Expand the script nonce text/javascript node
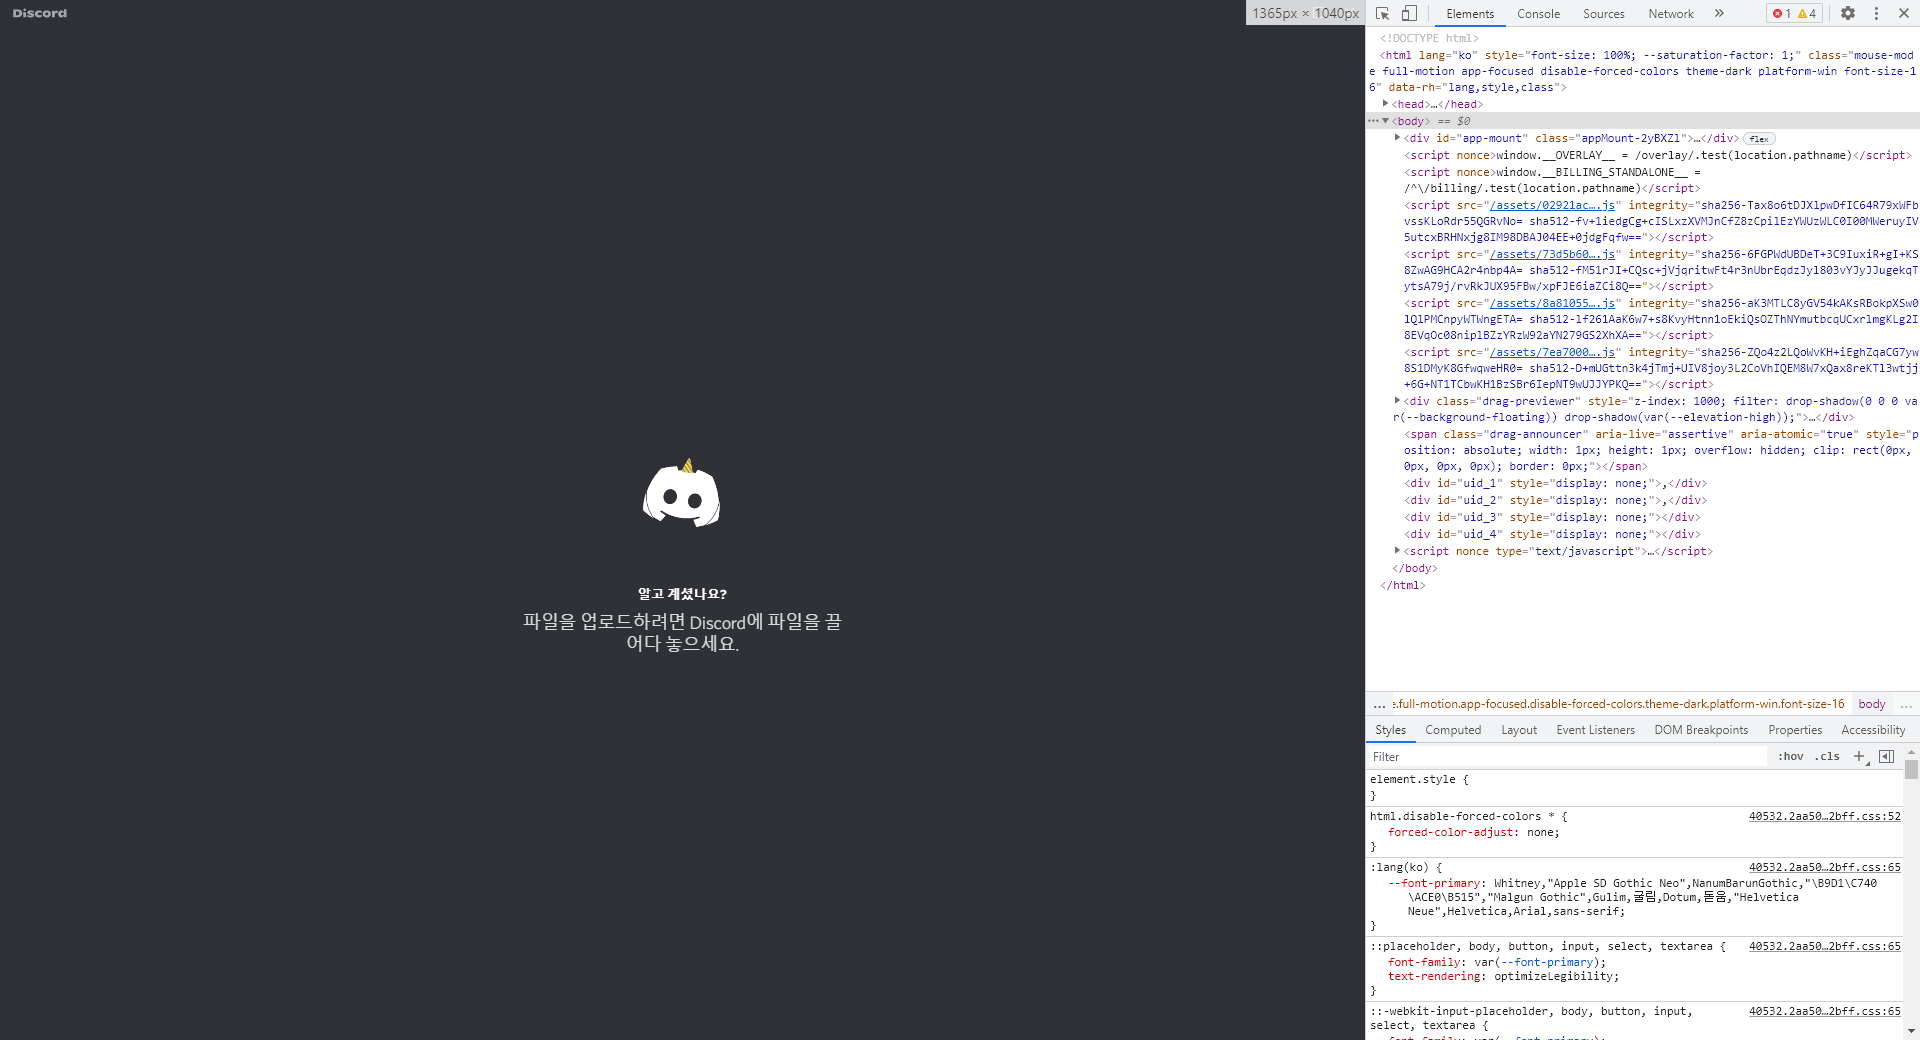This screenshot has width=1920, height=1040. [1397, 551]
